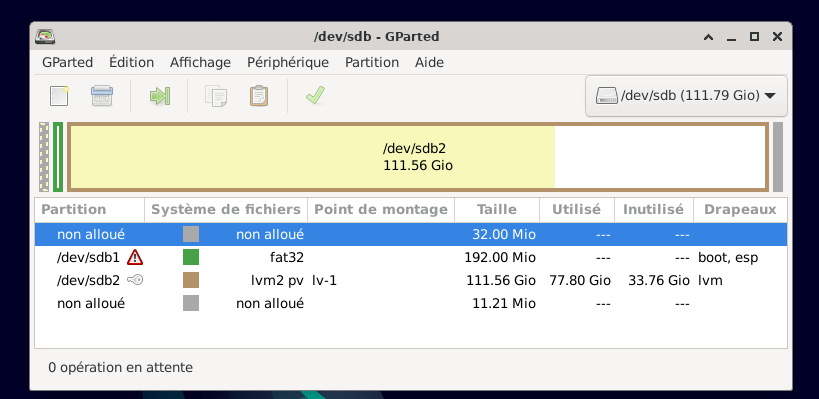Click the GParted app icon in title bar
The width and height of the screenshot is (819, 399).
pos(45,37)
